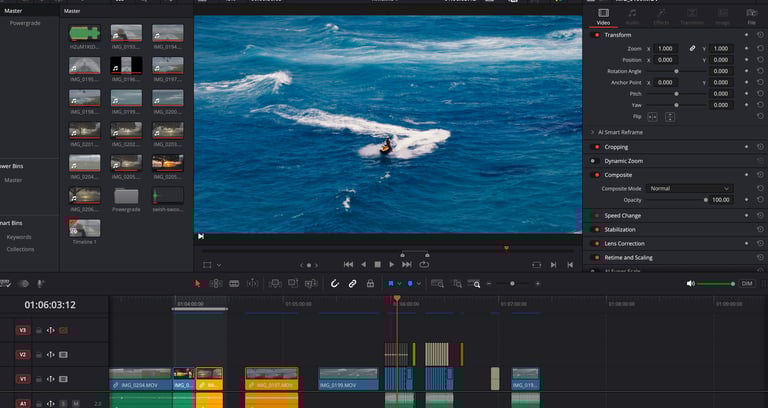
Task: Switch to the Effects inspector tab
Action: tap(661, 17)
